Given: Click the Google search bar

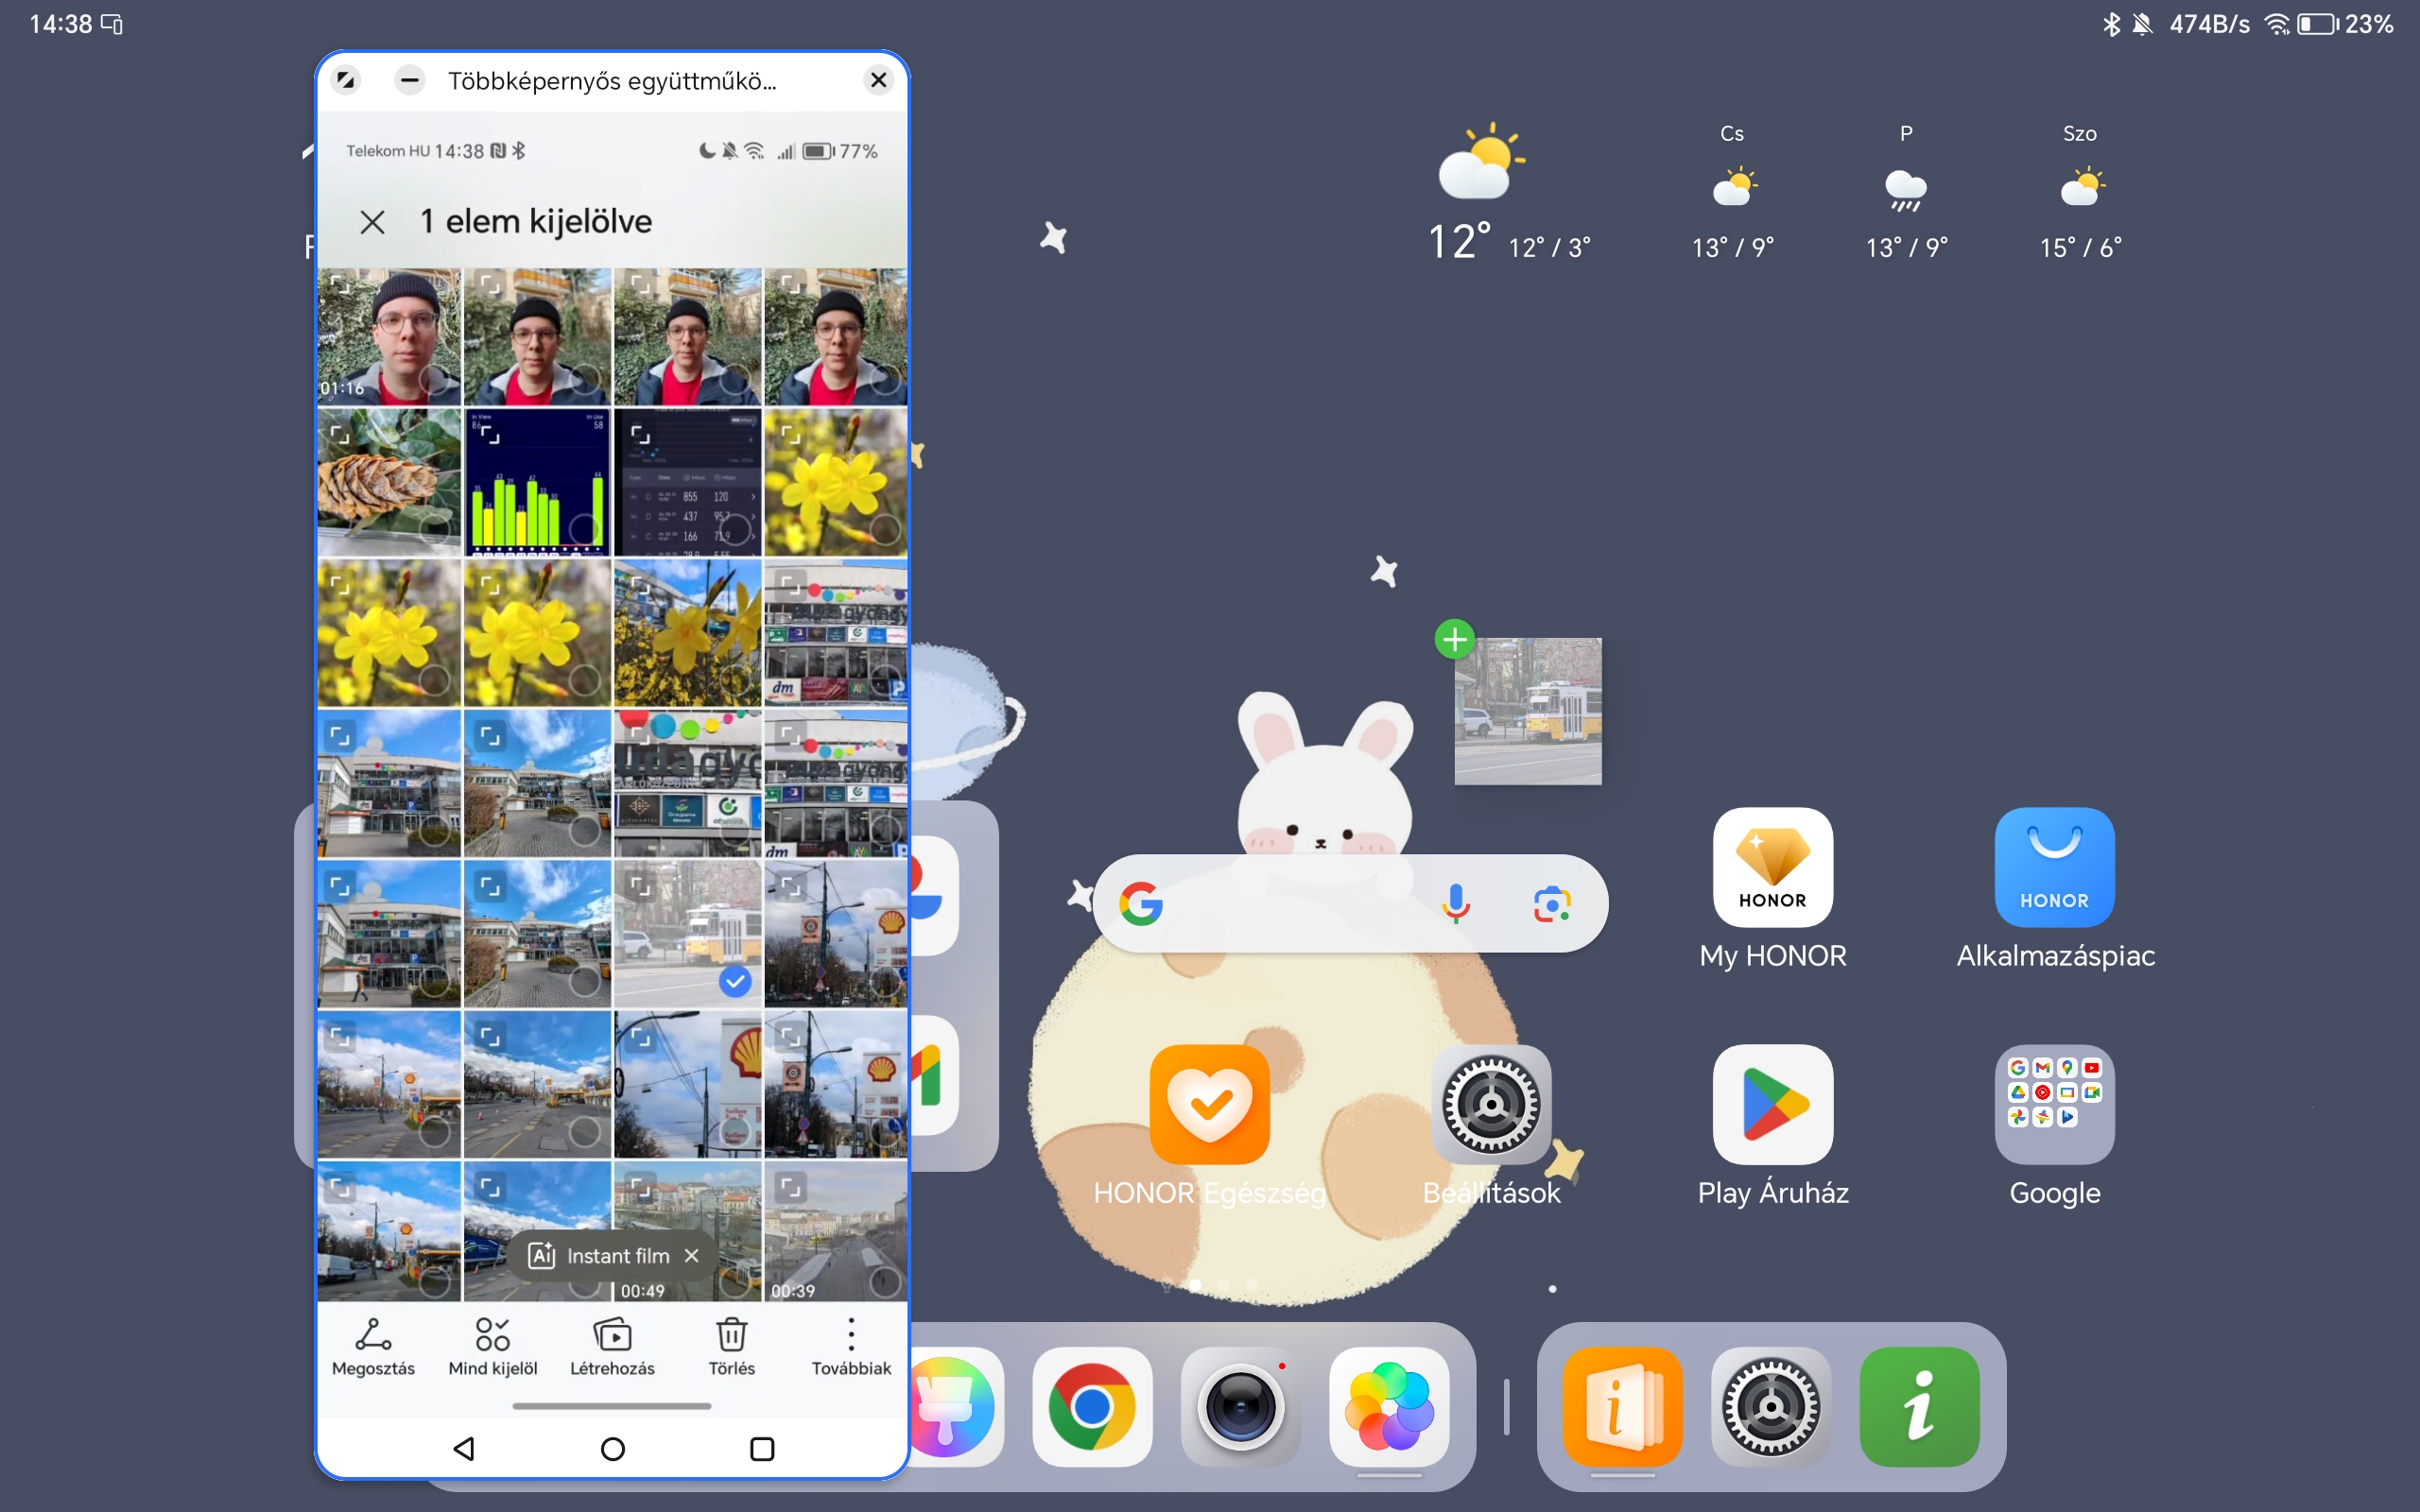Looking at the screenshot, I should (1350, 904).
